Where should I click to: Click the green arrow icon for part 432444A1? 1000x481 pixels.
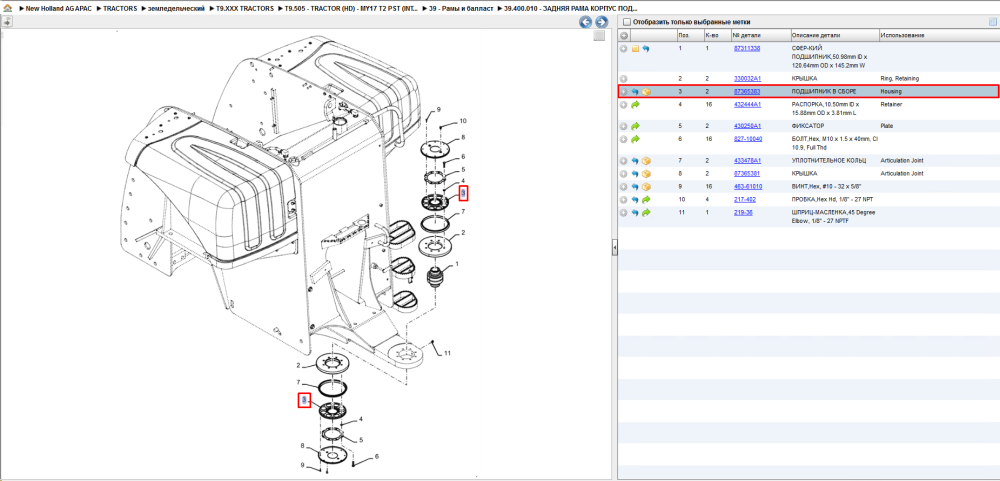click(635, 105)
